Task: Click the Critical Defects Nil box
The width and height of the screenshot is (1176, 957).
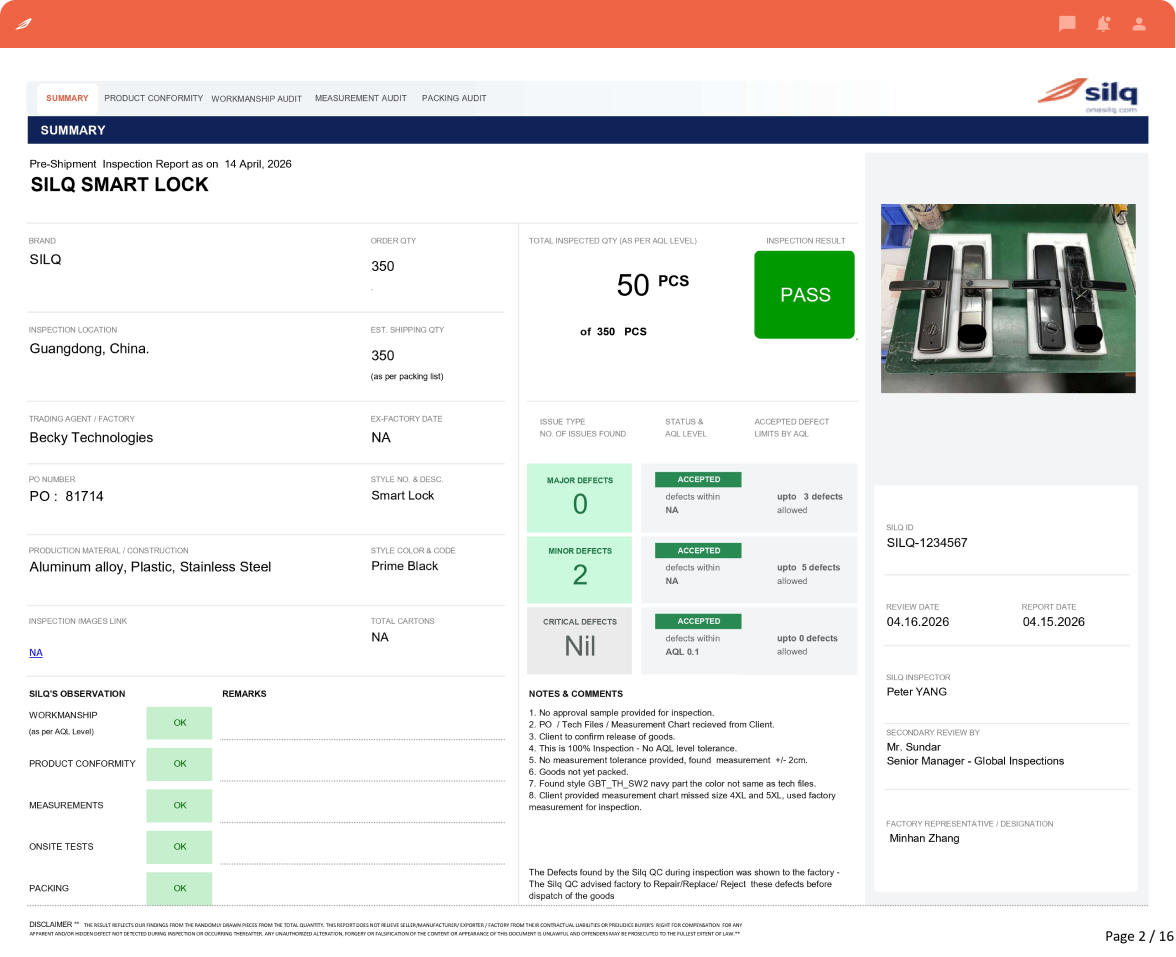Action: coord(580,640)
